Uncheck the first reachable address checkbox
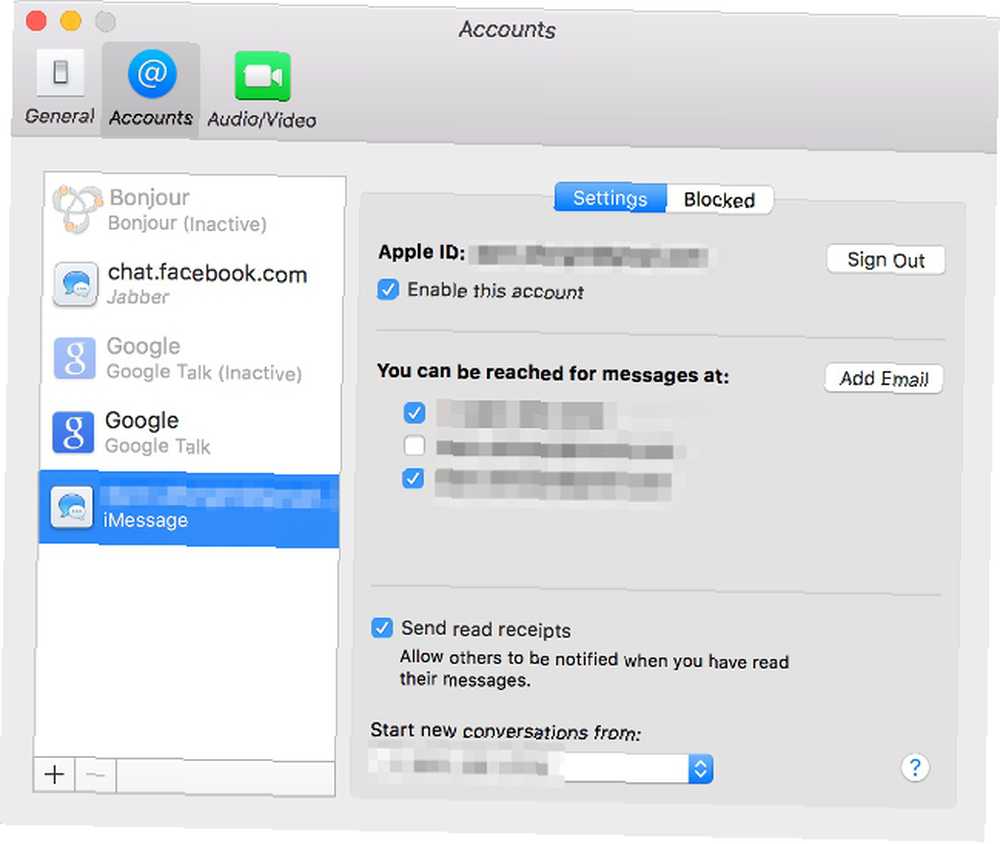1000x844 pixels. (415, 413)
